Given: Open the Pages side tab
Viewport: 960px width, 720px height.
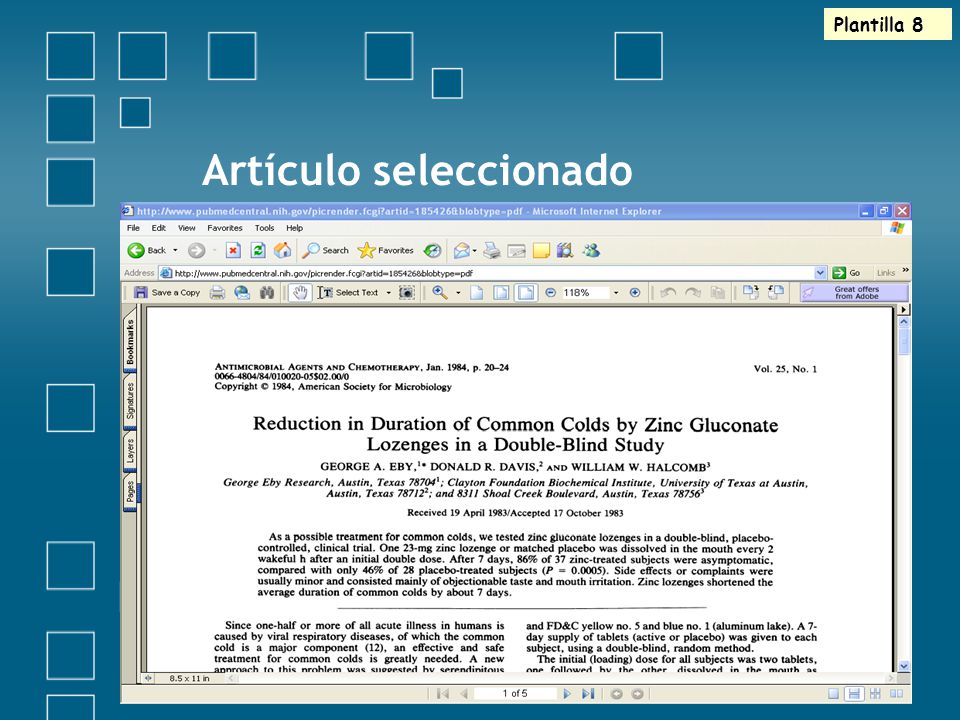Looking at the screenshot, I should (130, 492).
